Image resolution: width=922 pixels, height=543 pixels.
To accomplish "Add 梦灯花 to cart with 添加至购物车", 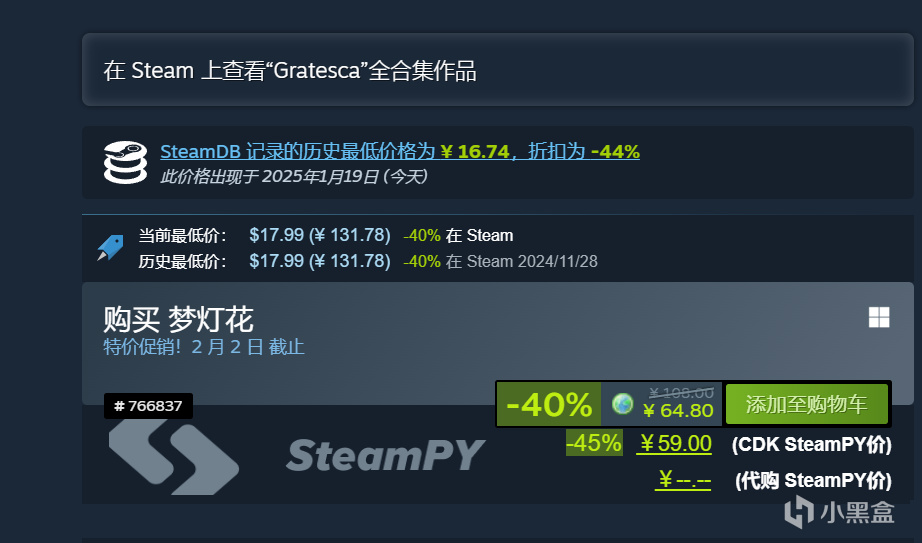I will pyautogui.click(x=807, y=404).
